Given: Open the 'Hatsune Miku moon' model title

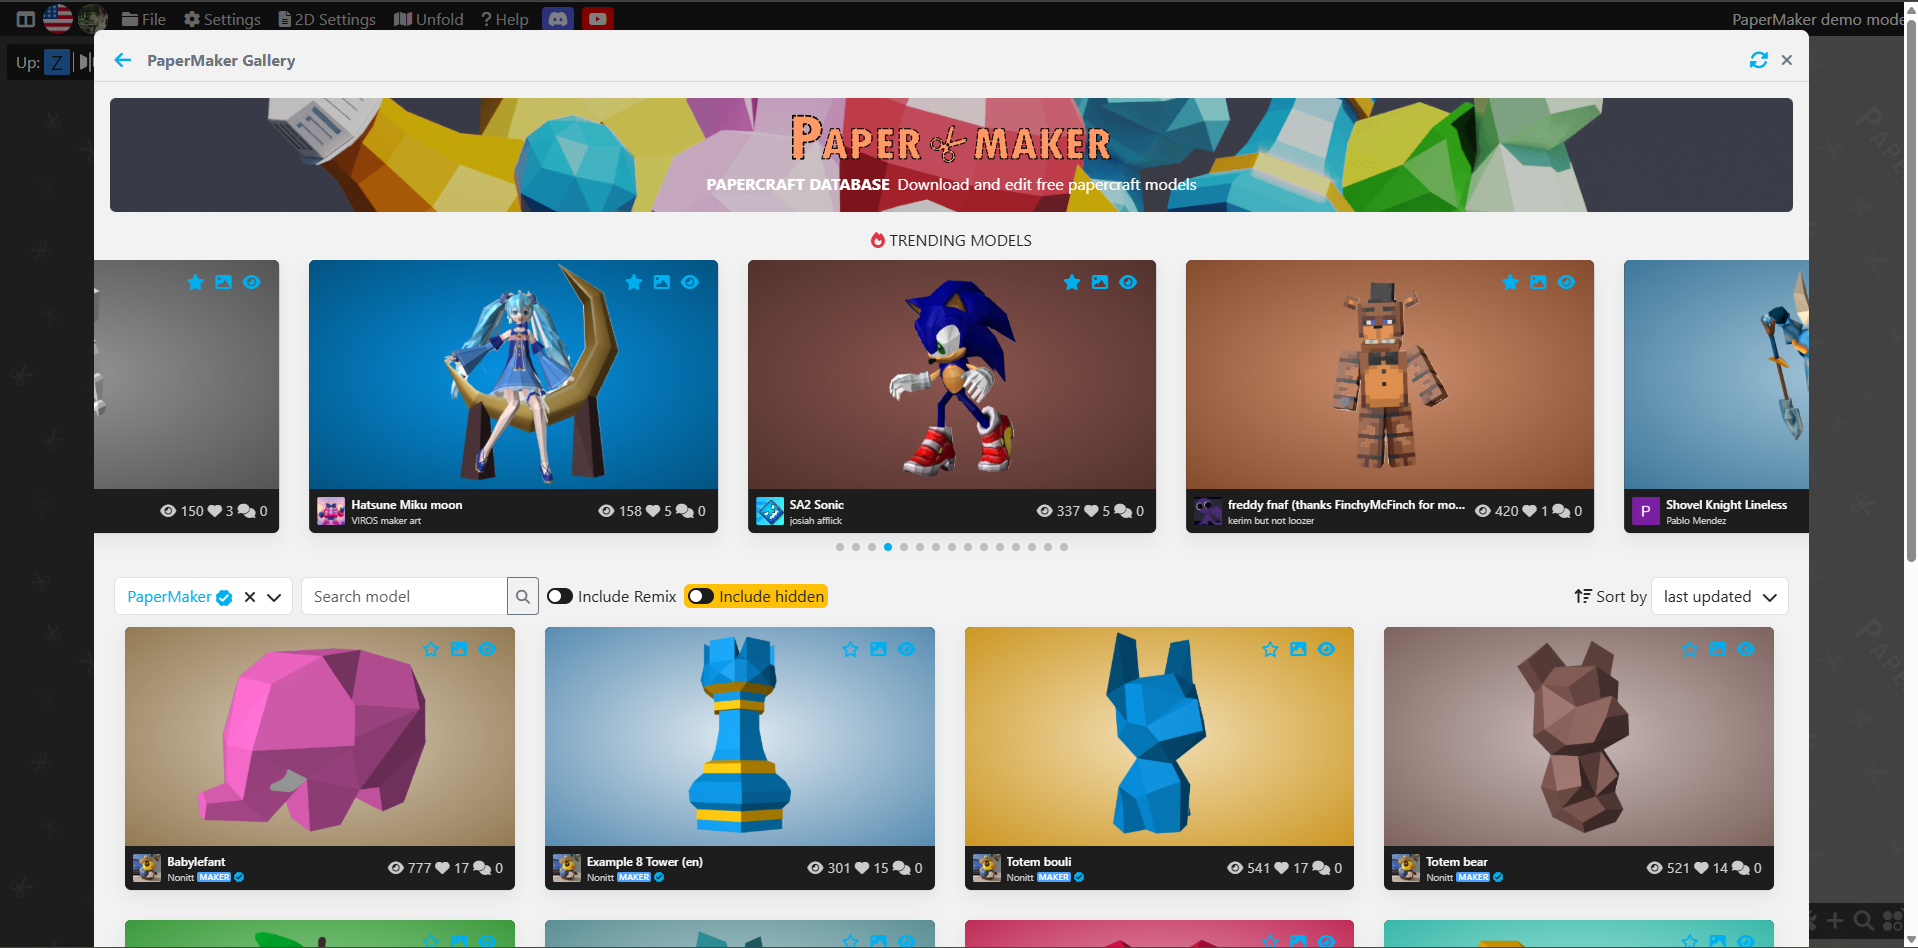Looking at the screenshot, I should coord(407,505).
